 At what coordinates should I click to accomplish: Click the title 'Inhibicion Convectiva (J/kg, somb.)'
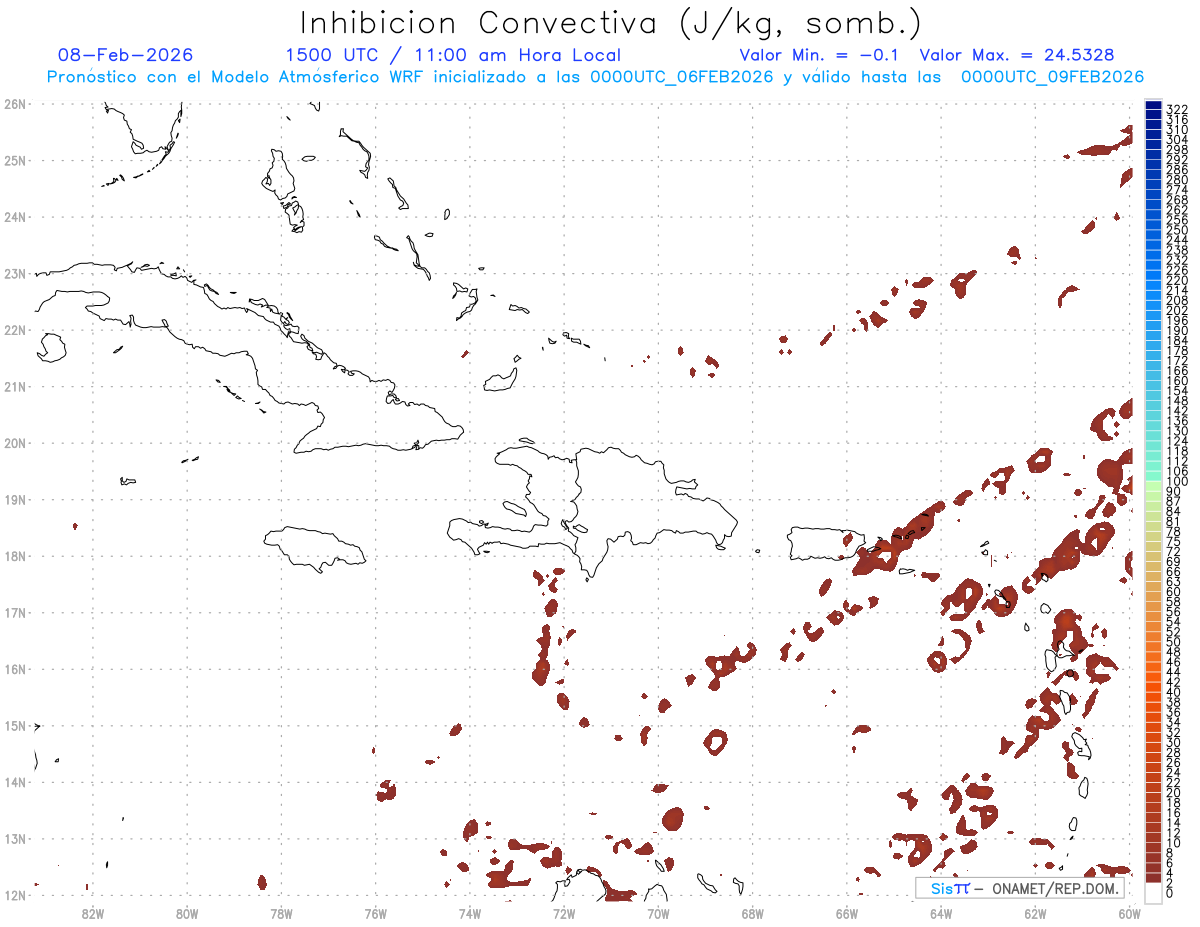(x=611, y=24)
